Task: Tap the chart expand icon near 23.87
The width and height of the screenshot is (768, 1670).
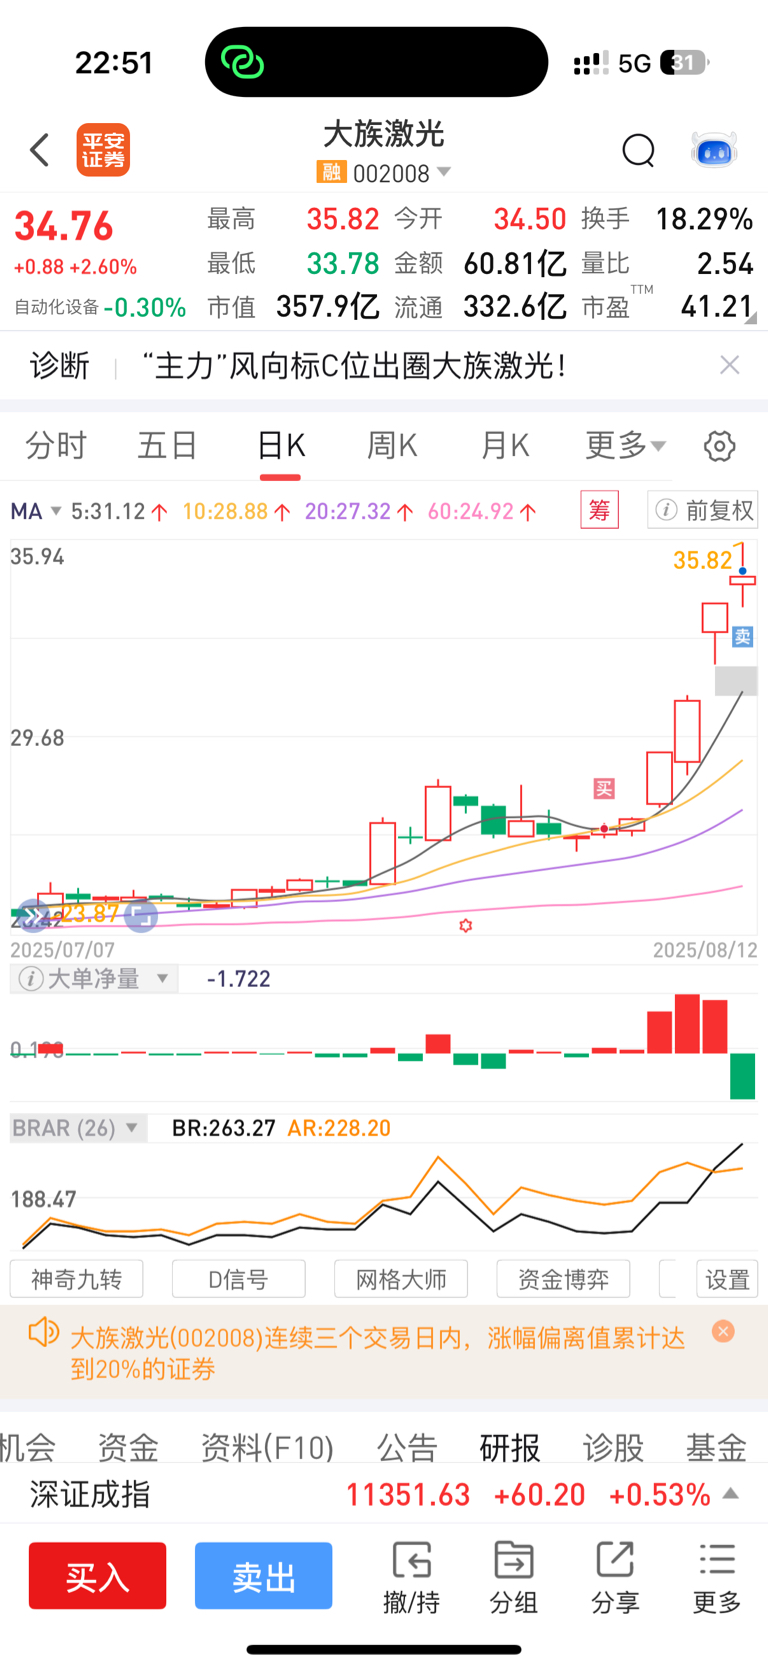Action: pos(141,914)
